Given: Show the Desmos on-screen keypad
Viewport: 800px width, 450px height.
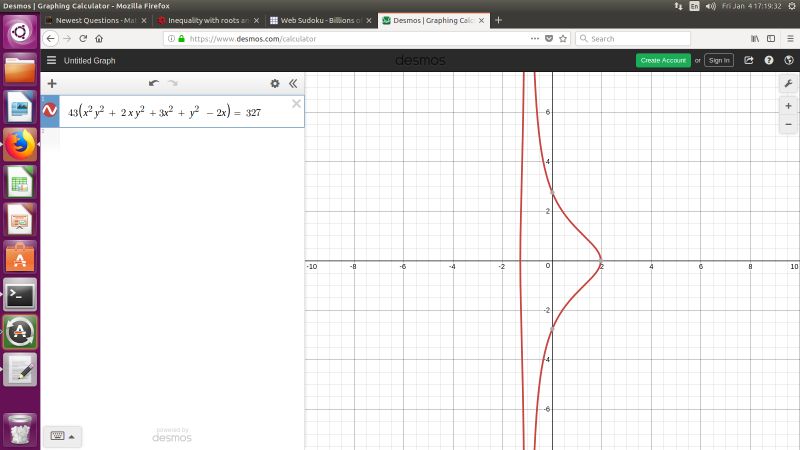Looking at the screenshot, I should (63, 436).
